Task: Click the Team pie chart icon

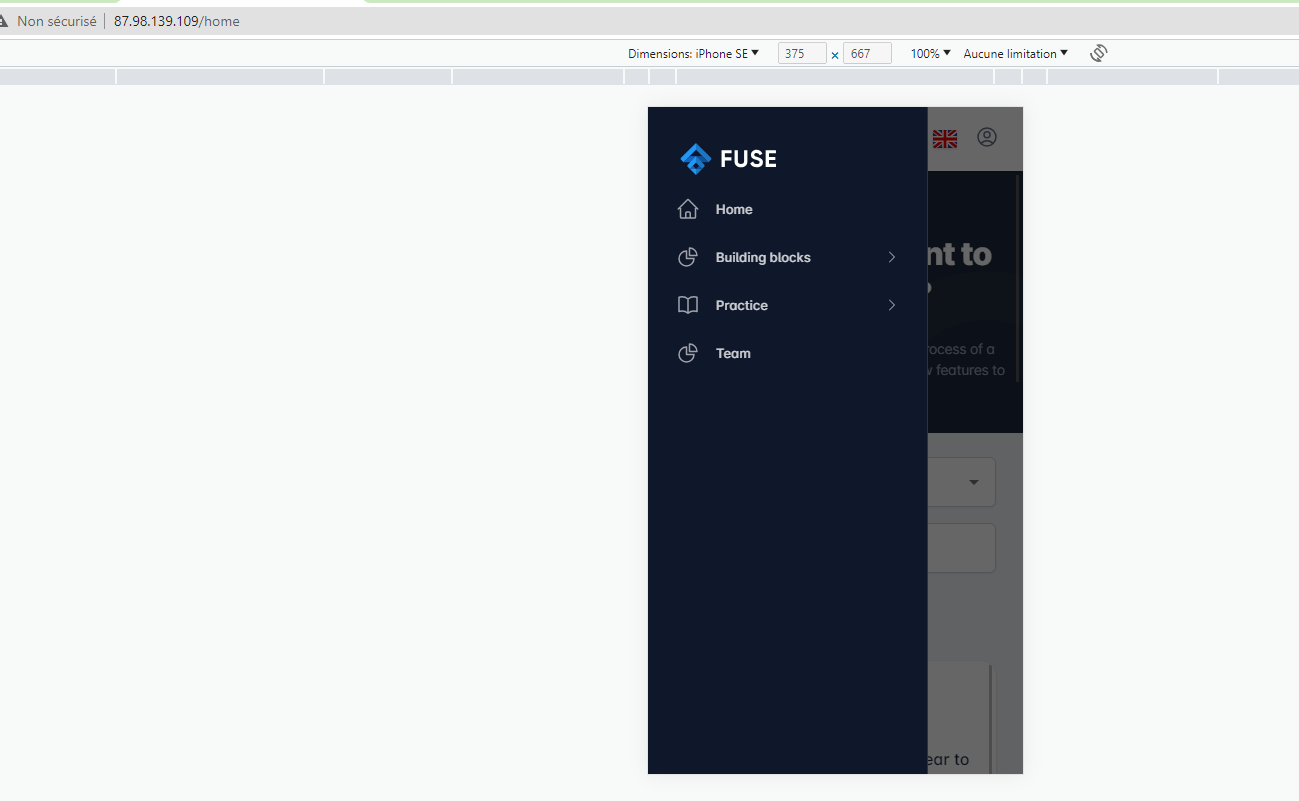Action: point(688,353)
